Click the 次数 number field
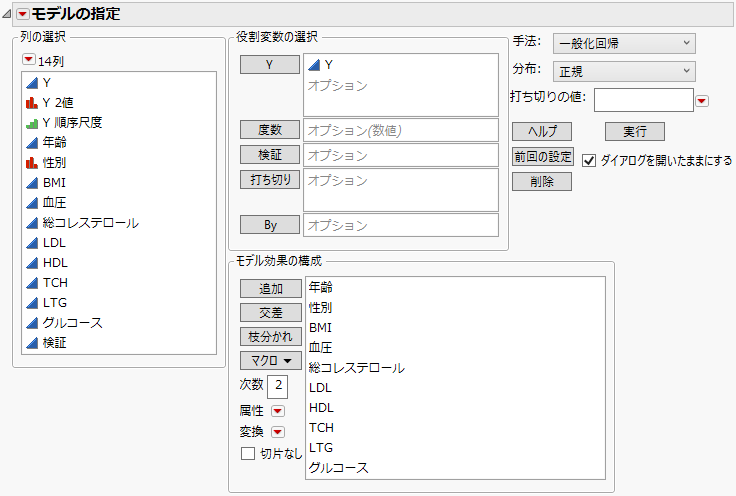 [277, 385]
